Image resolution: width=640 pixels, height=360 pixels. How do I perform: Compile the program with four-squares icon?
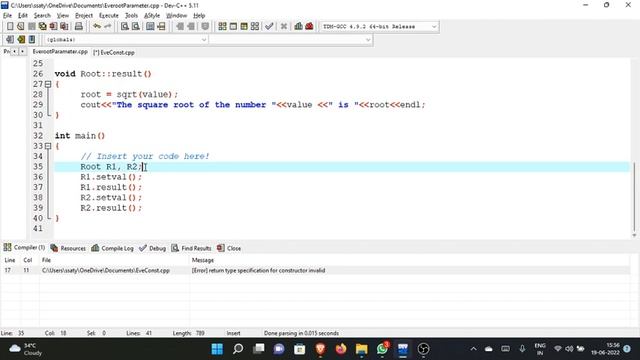[x=222, y=27]
